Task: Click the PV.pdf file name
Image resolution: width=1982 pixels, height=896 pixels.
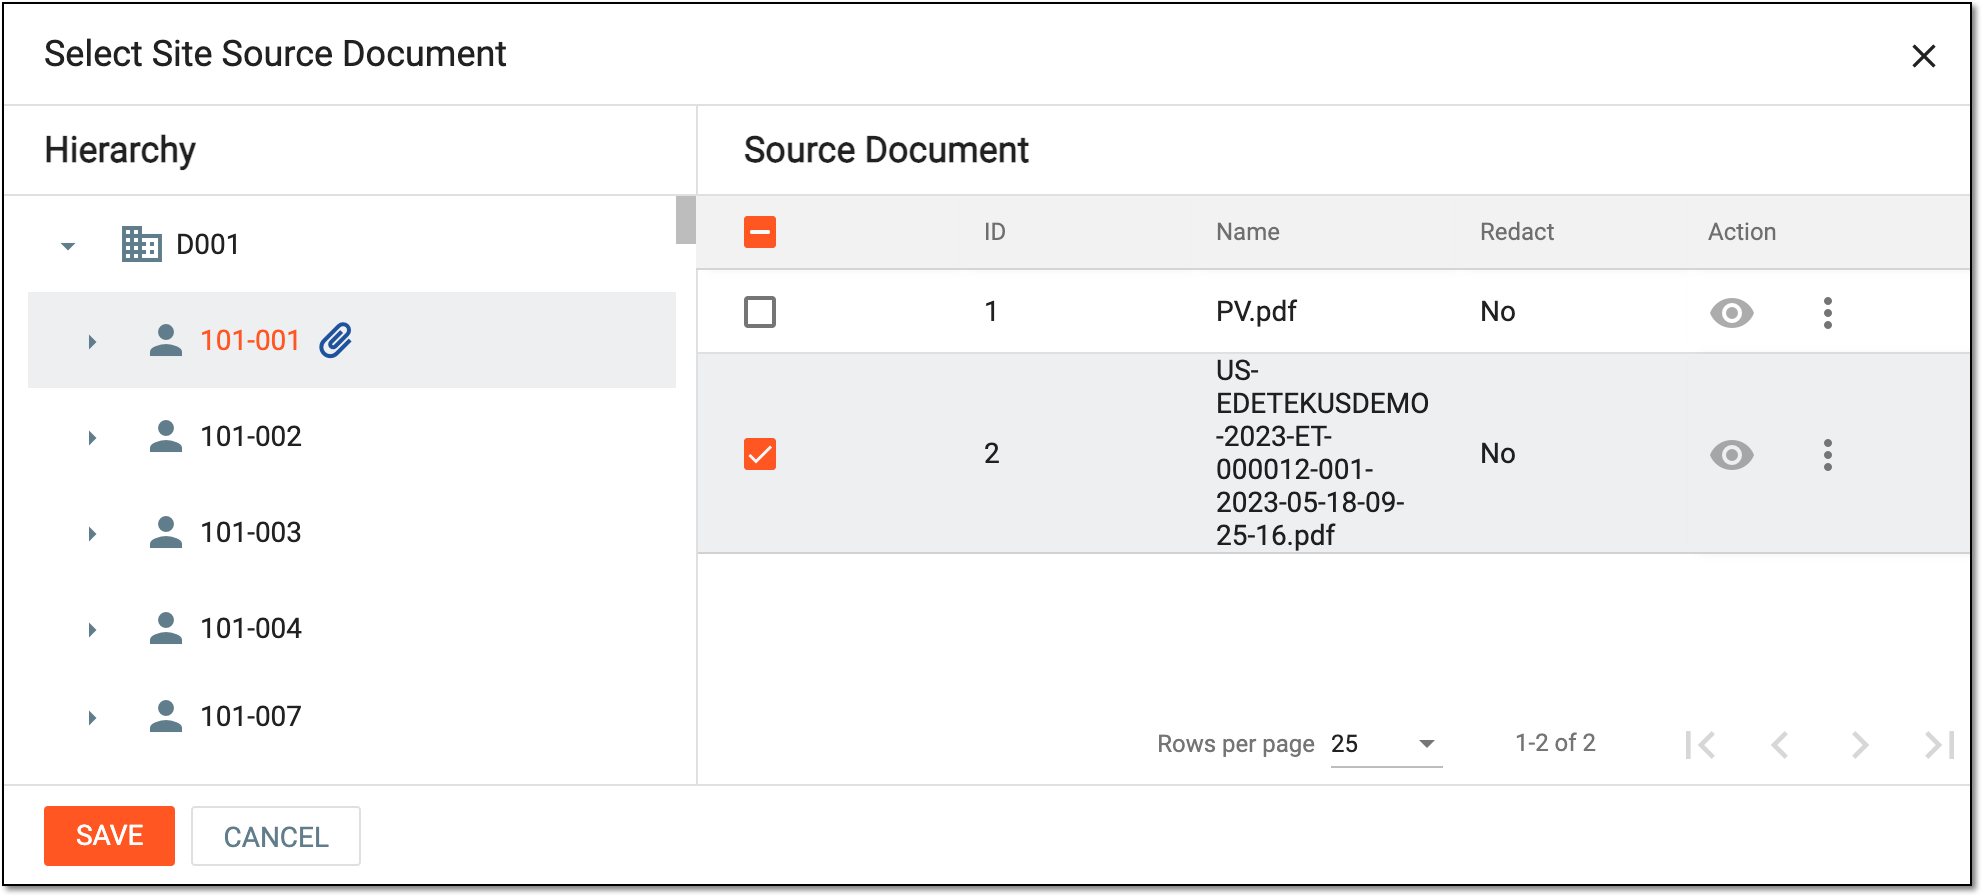Action: coord(1256,312)
